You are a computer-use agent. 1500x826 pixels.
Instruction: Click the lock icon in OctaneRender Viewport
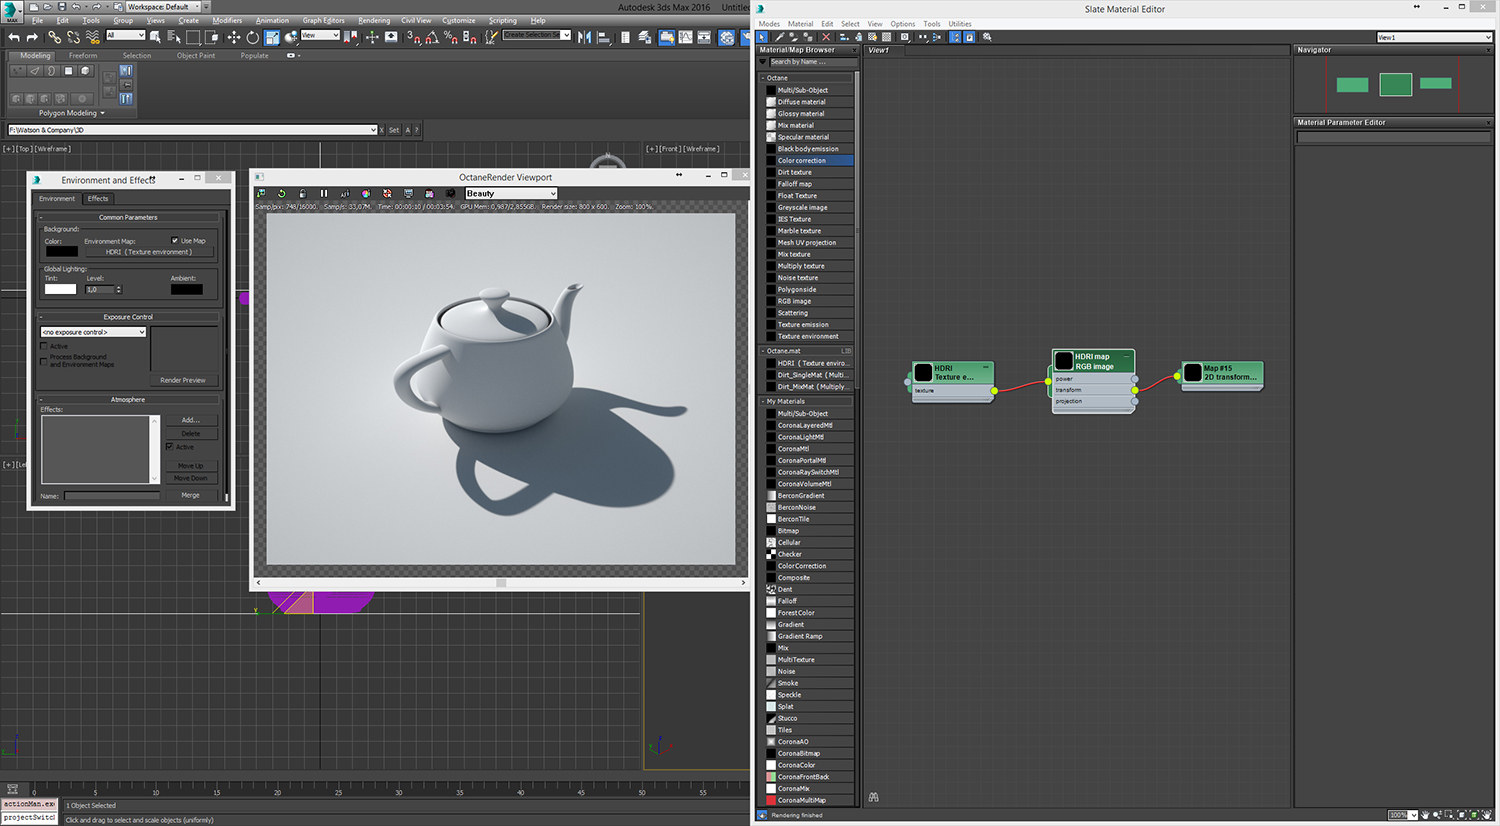point(302,193)
